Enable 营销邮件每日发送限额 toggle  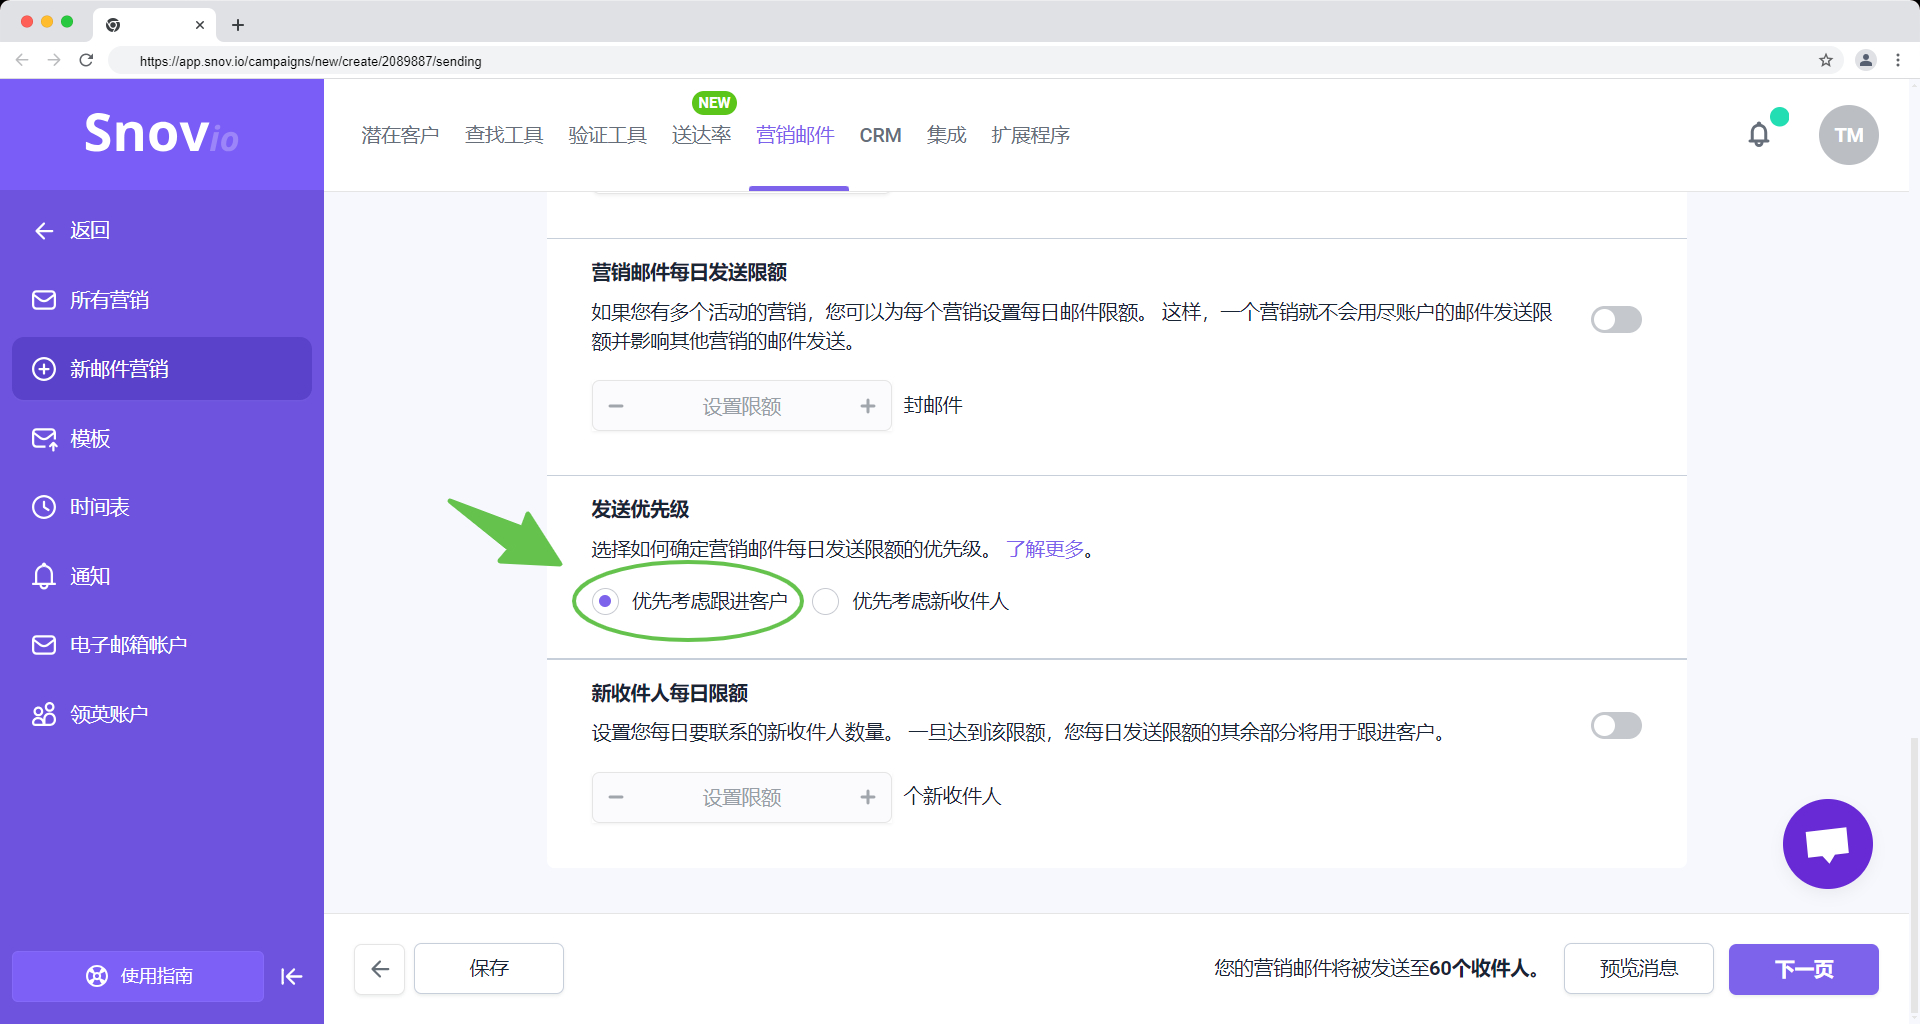click(1616, 319)
